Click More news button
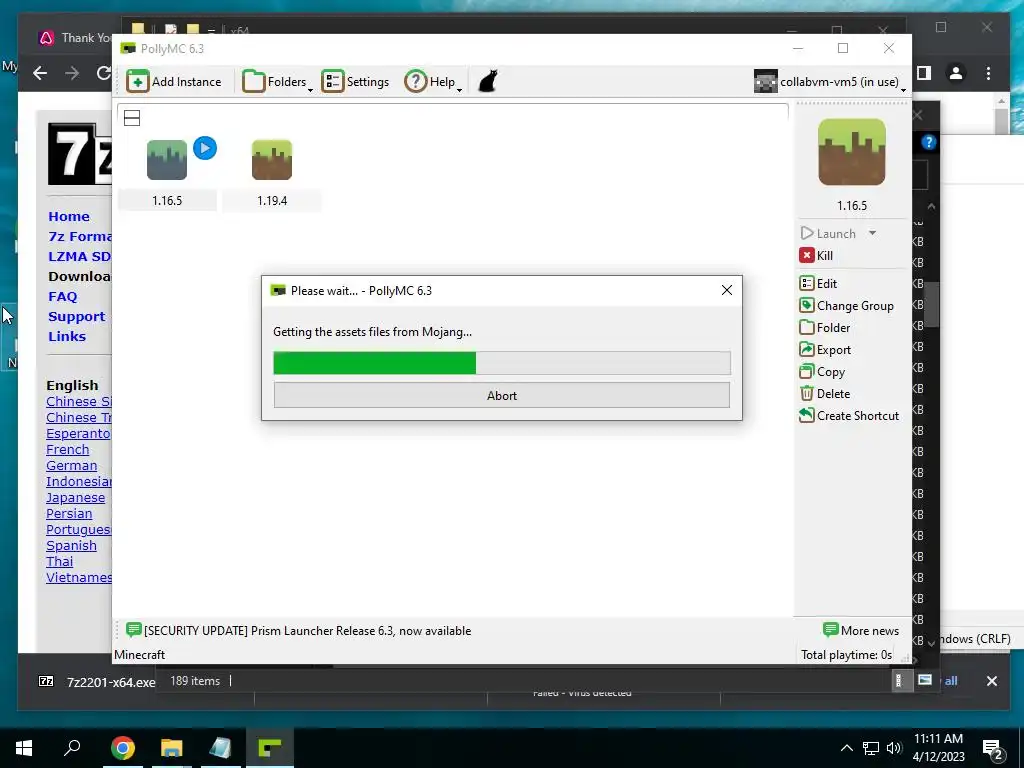 coord(861,631)
